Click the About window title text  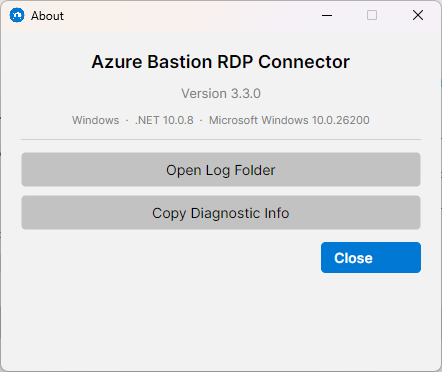coord(47,16)
